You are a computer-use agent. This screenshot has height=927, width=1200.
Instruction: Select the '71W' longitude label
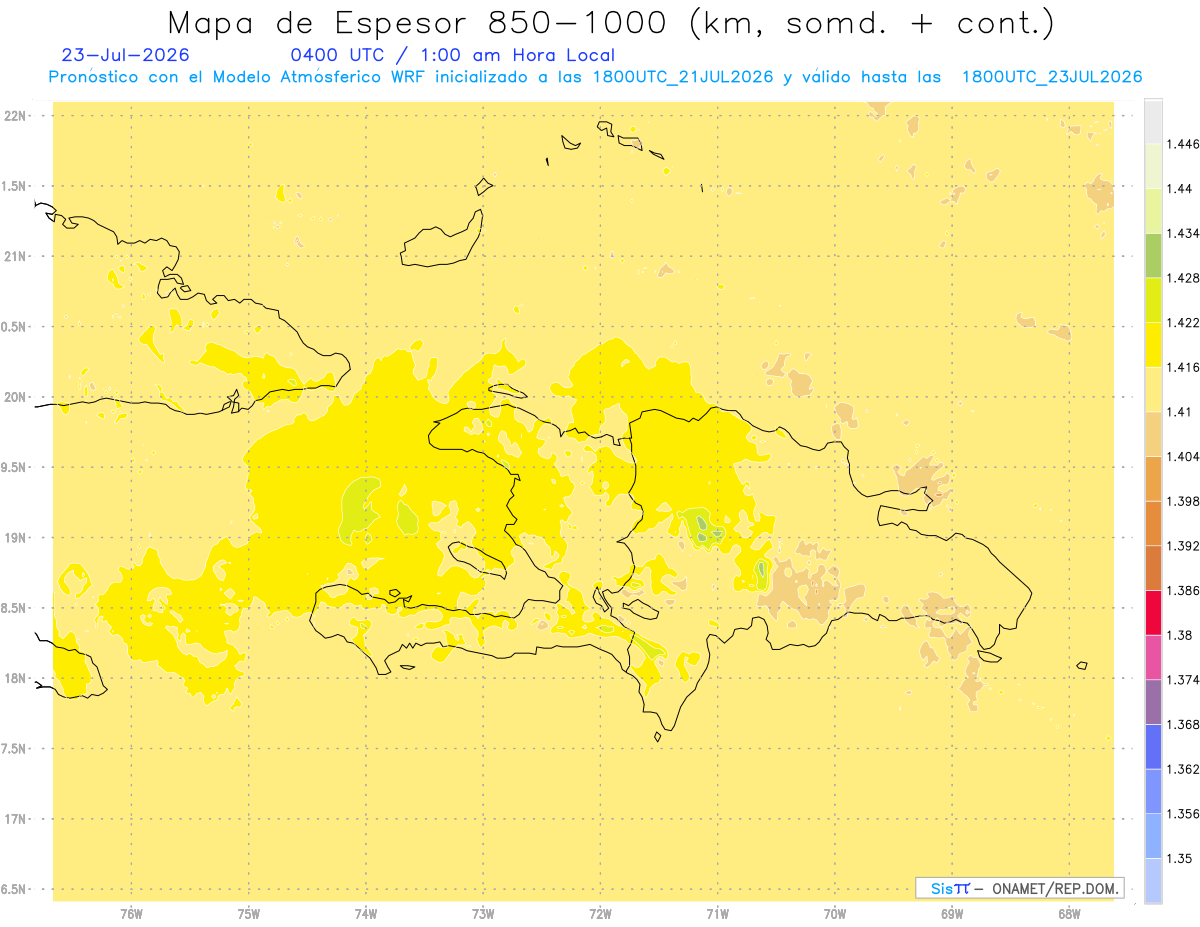tap(717, 914)
